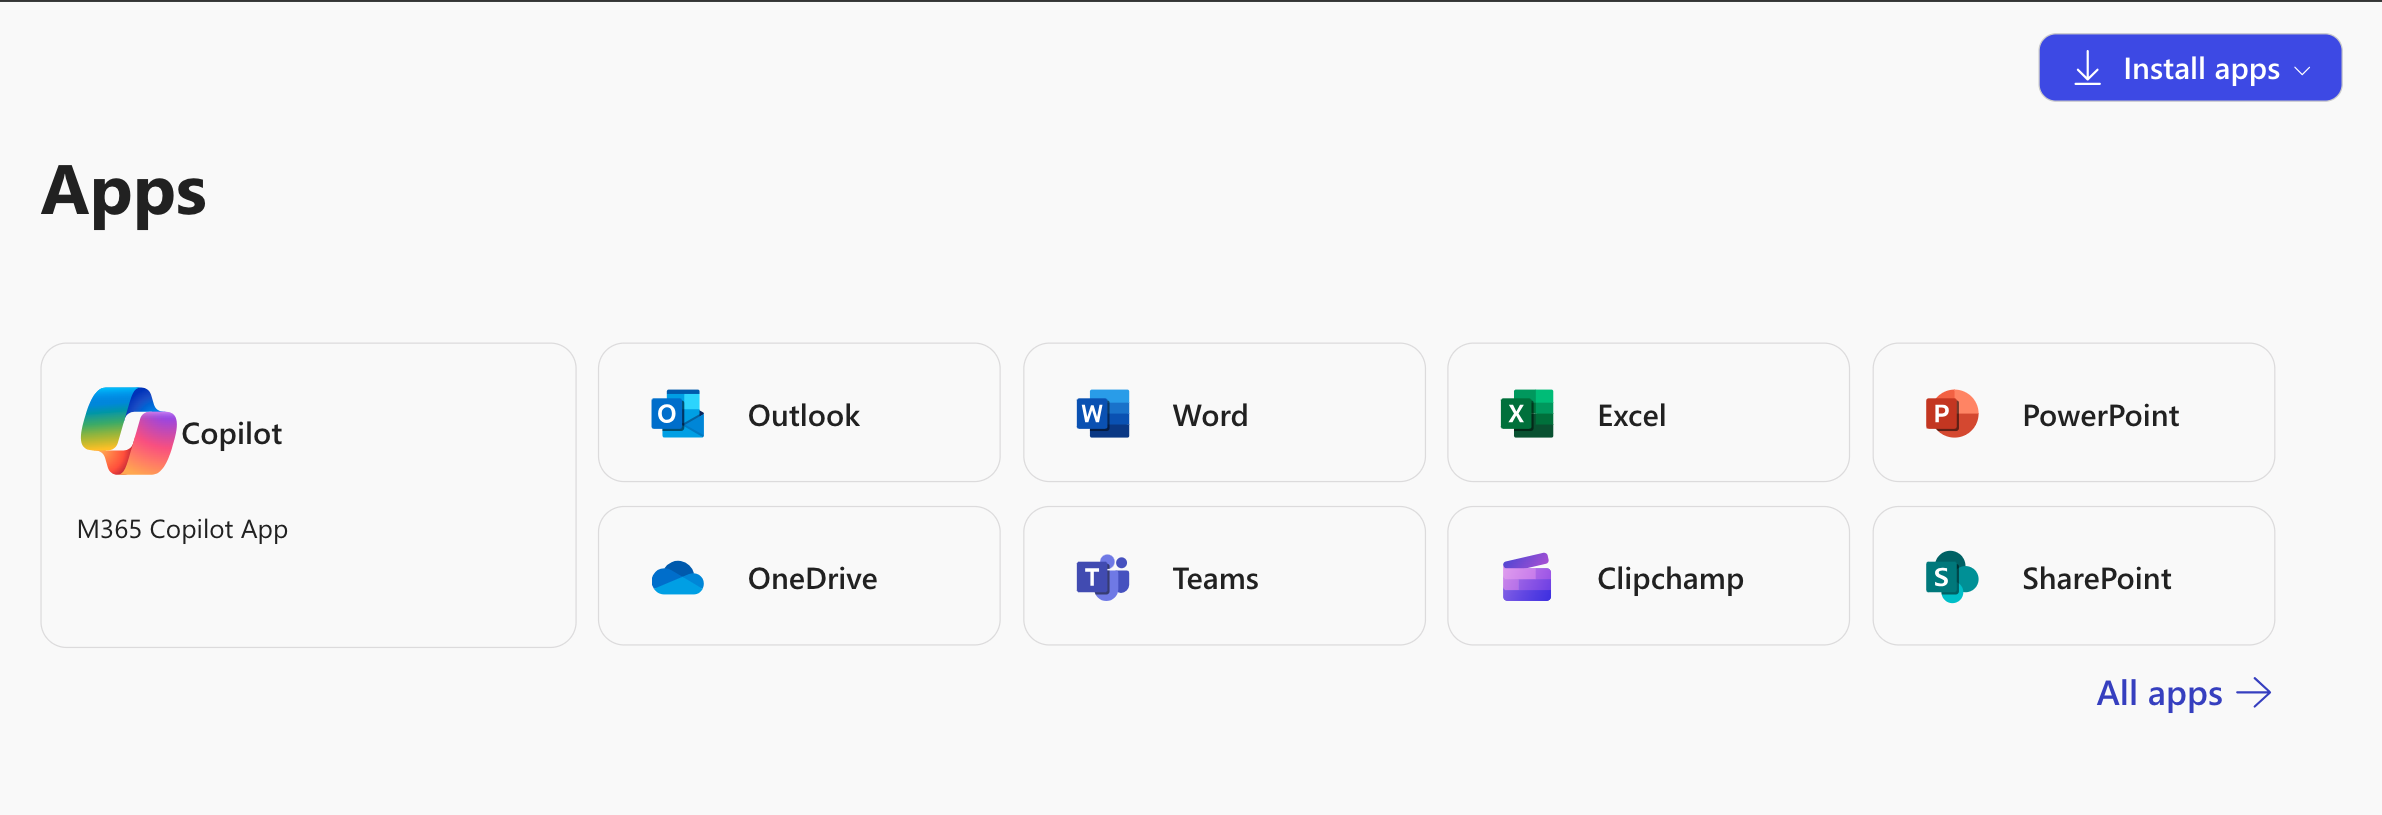Viewport: 2382px width, 815px height.
Task: Click the Copilot title text
Action: (x=231, y=434)
